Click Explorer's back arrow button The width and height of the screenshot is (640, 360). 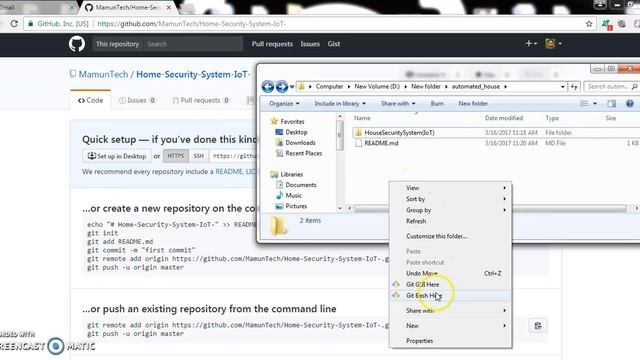click(268, 87)
